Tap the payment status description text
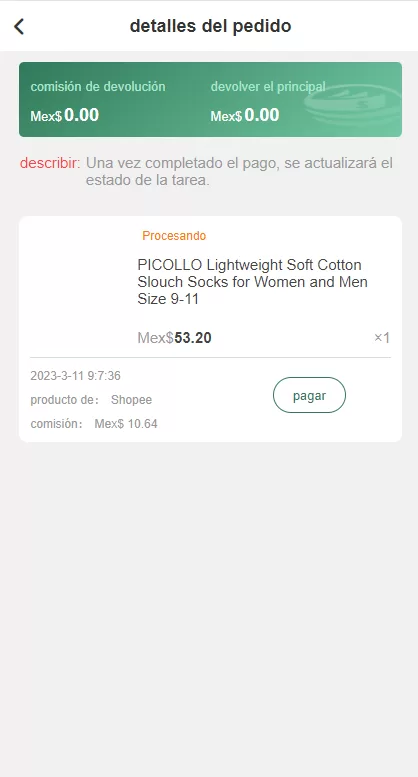418x777 pixels. pos(239,171)
